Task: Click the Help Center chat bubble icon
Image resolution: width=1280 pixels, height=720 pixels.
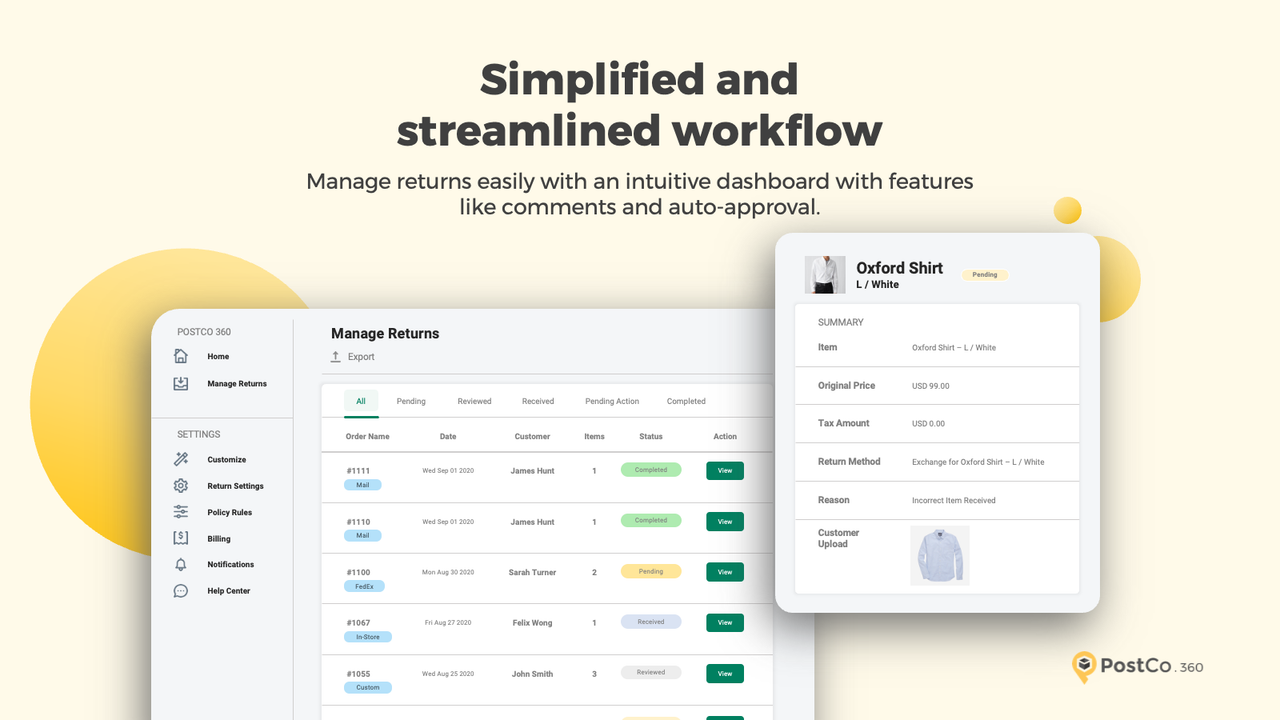Action: (181, 591)
